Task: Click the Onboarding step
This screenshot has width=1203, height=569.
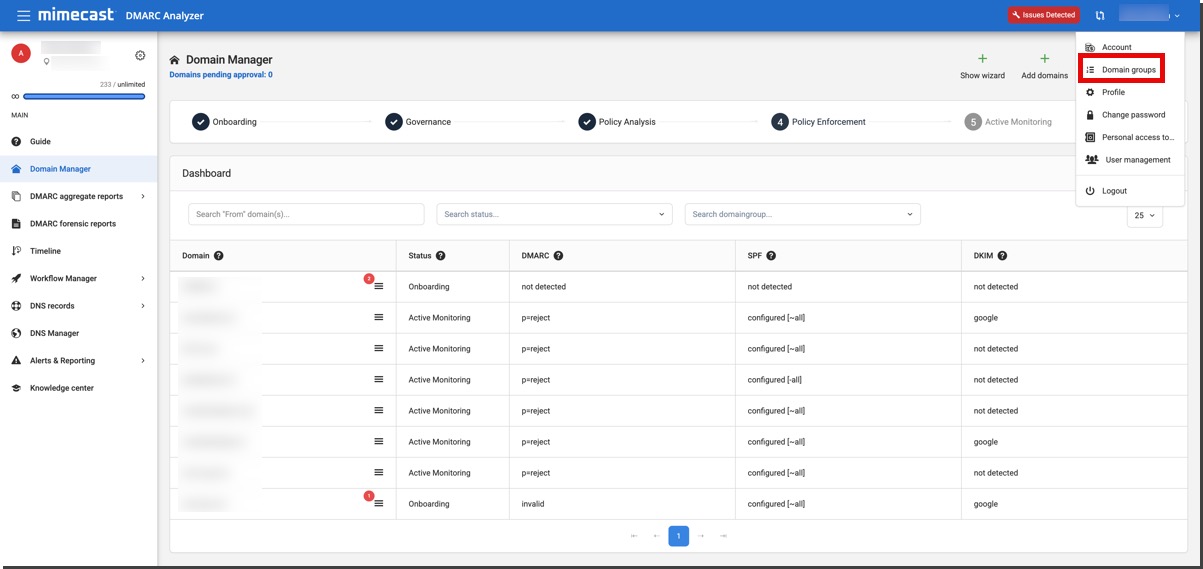Action: 224,122
